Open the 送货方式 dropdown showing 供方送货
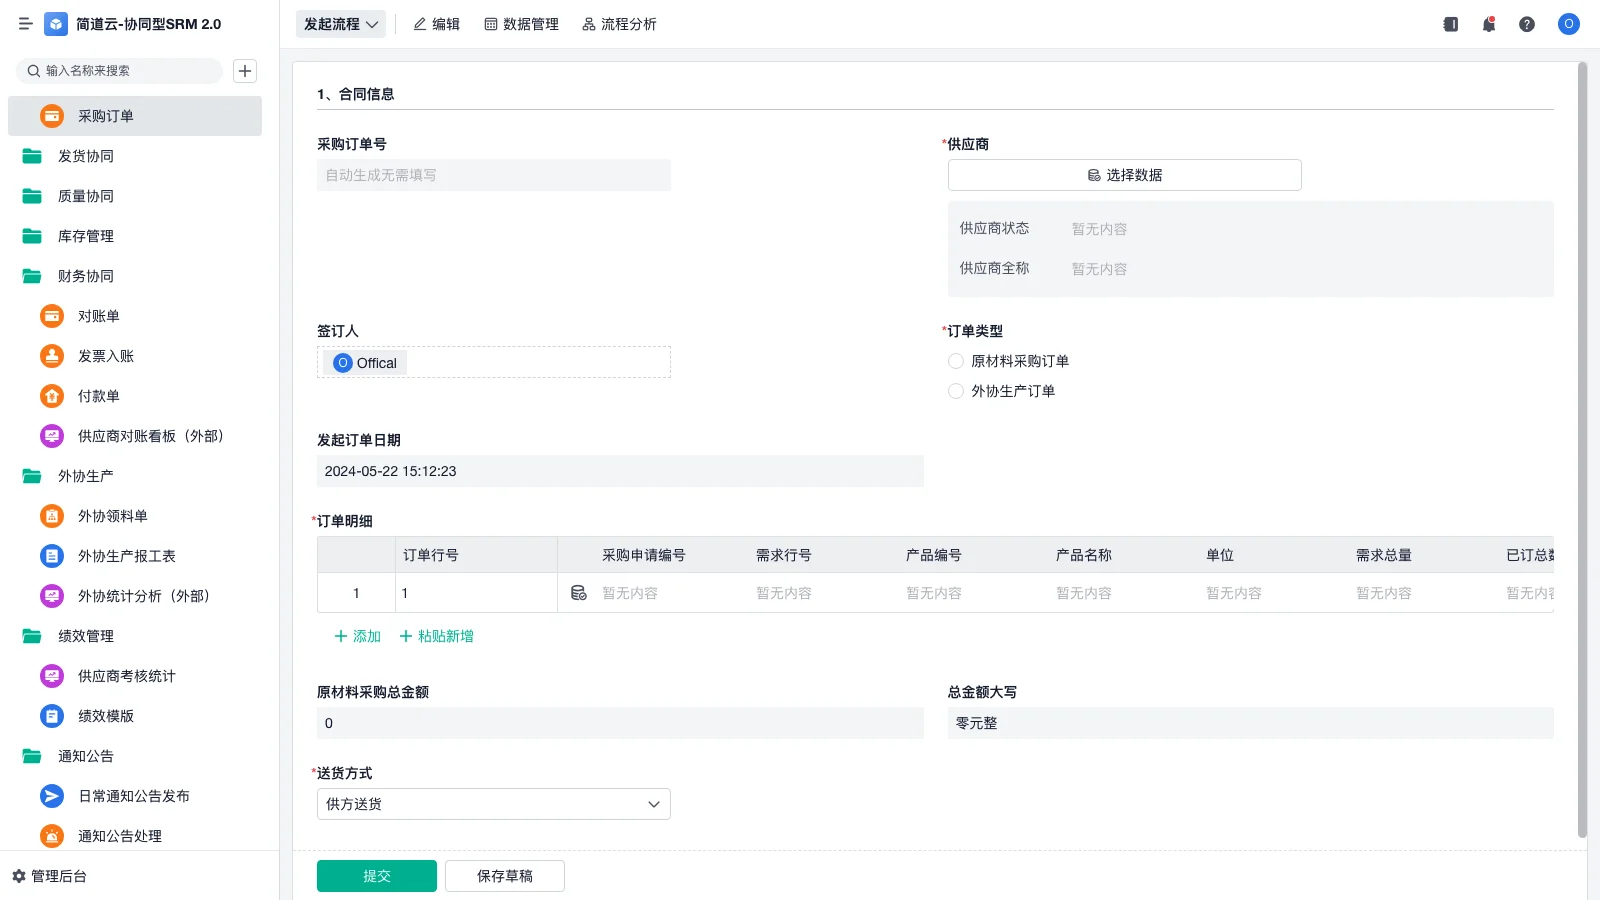Screen dimensions: 1600x900 point(494,804)
